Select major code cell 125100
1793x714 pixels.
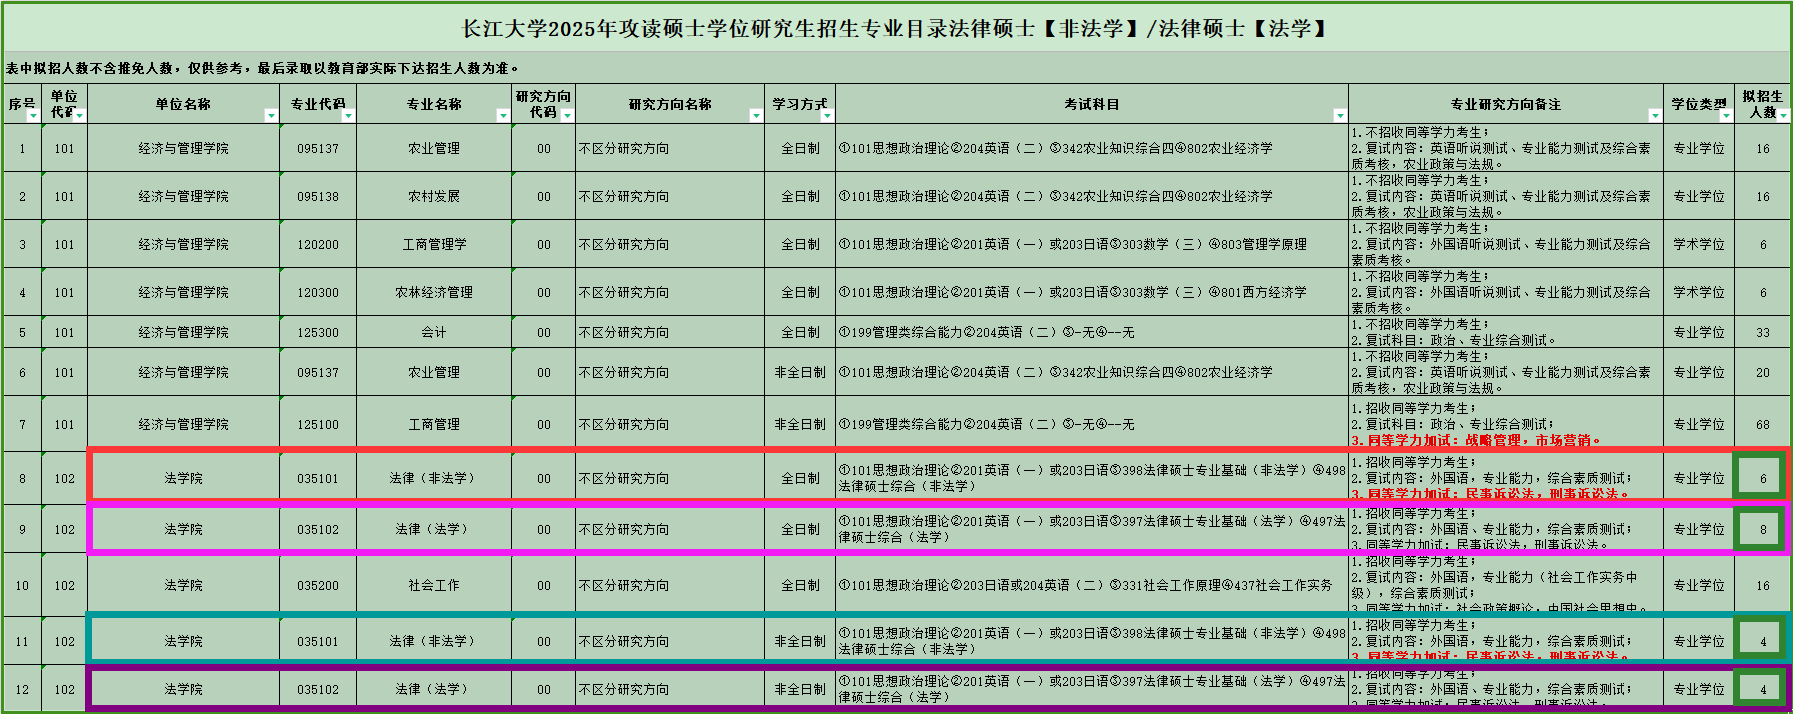[x=318, y=424]
